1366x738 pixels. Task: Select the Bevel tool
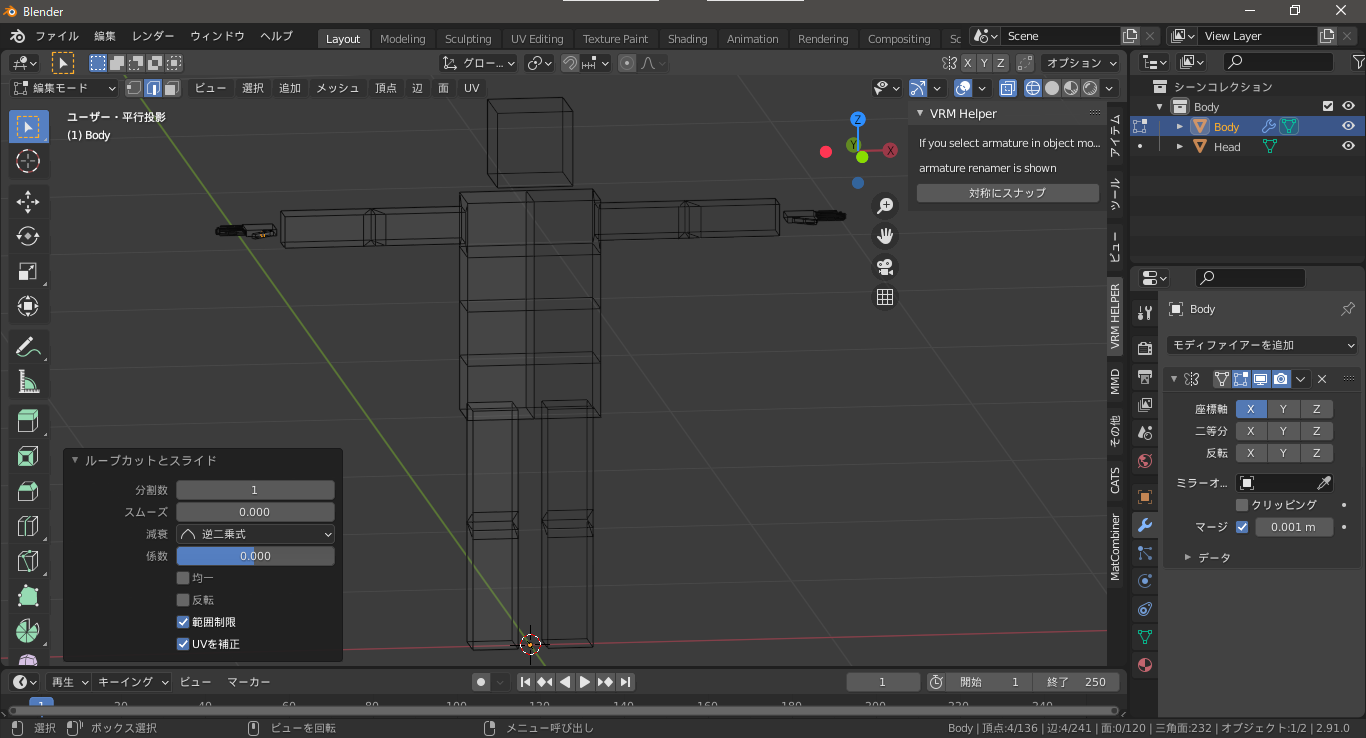pos(28,491)
